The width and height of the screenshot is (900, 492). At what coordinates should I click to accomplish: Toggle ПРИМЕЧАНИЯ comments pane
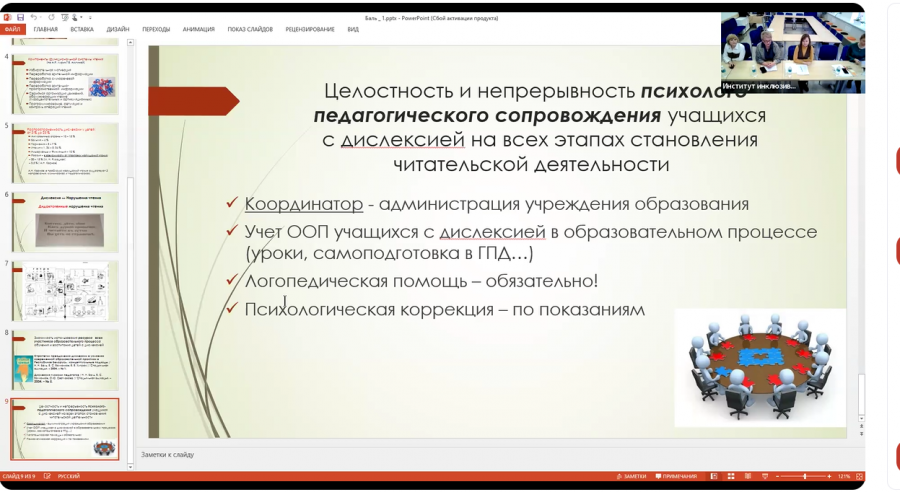[676, 476]
